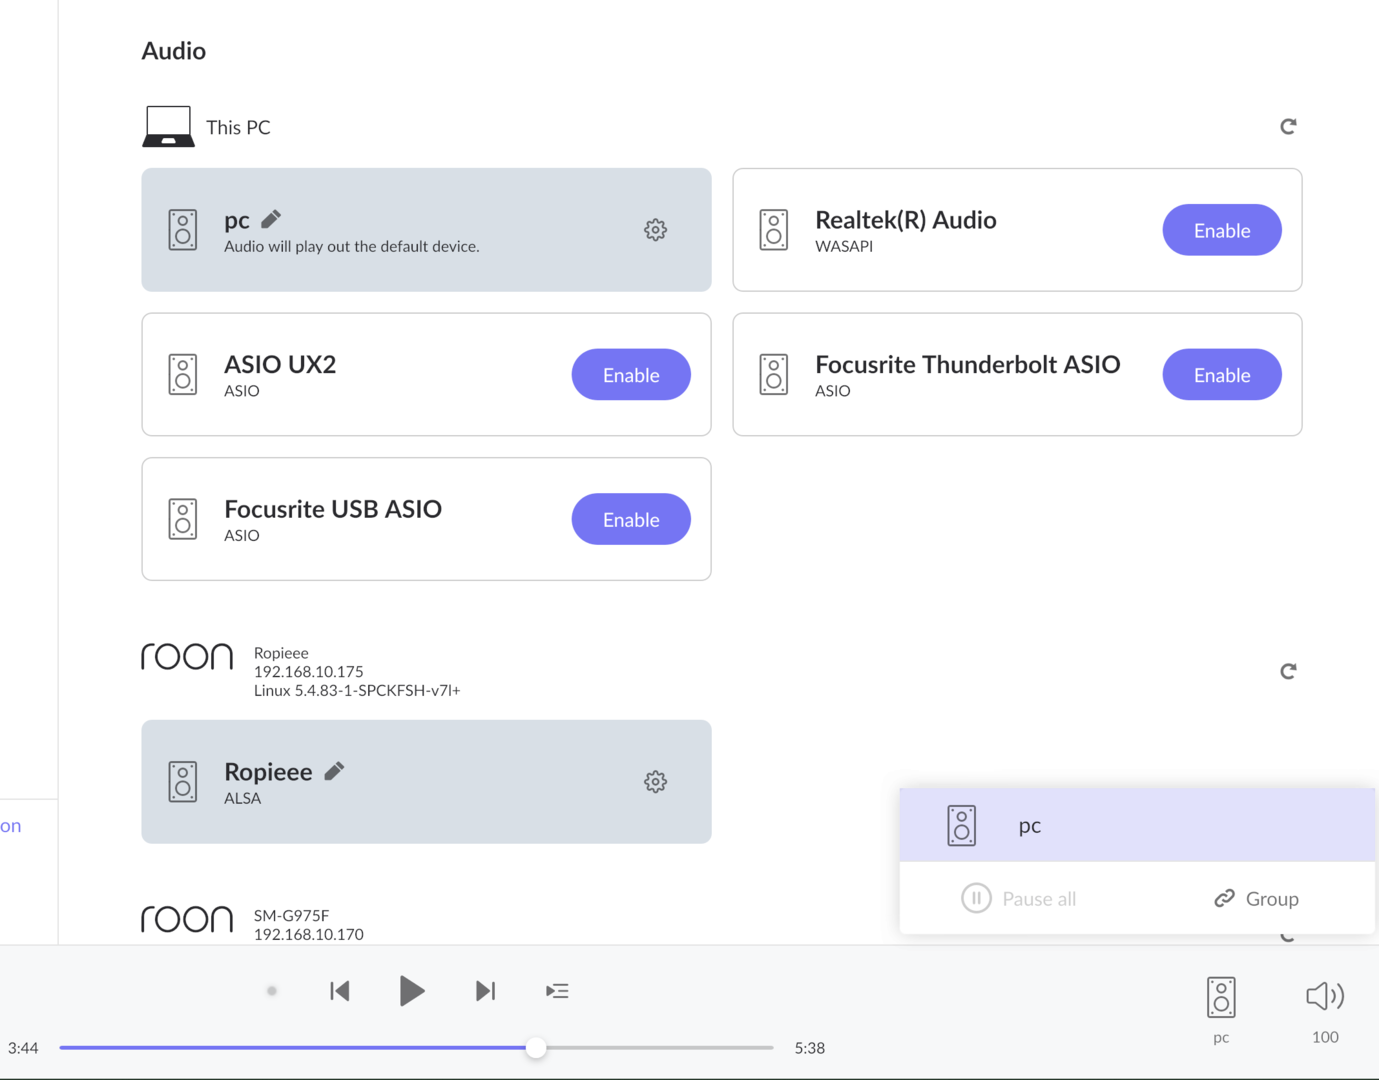Click Linux 5.4.83-1-SPCKFSH-v7l+ version text
This screenshot has width=1379, height=1080.
pyautogui.click(x=357, y=691)
